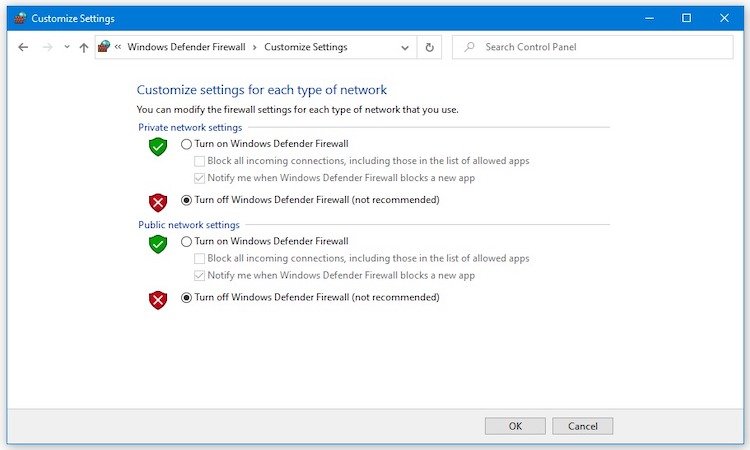The height and width of the screenshot is (450, 750).
Task: Click the forward navigation arrow
Action: coord(48,47)
